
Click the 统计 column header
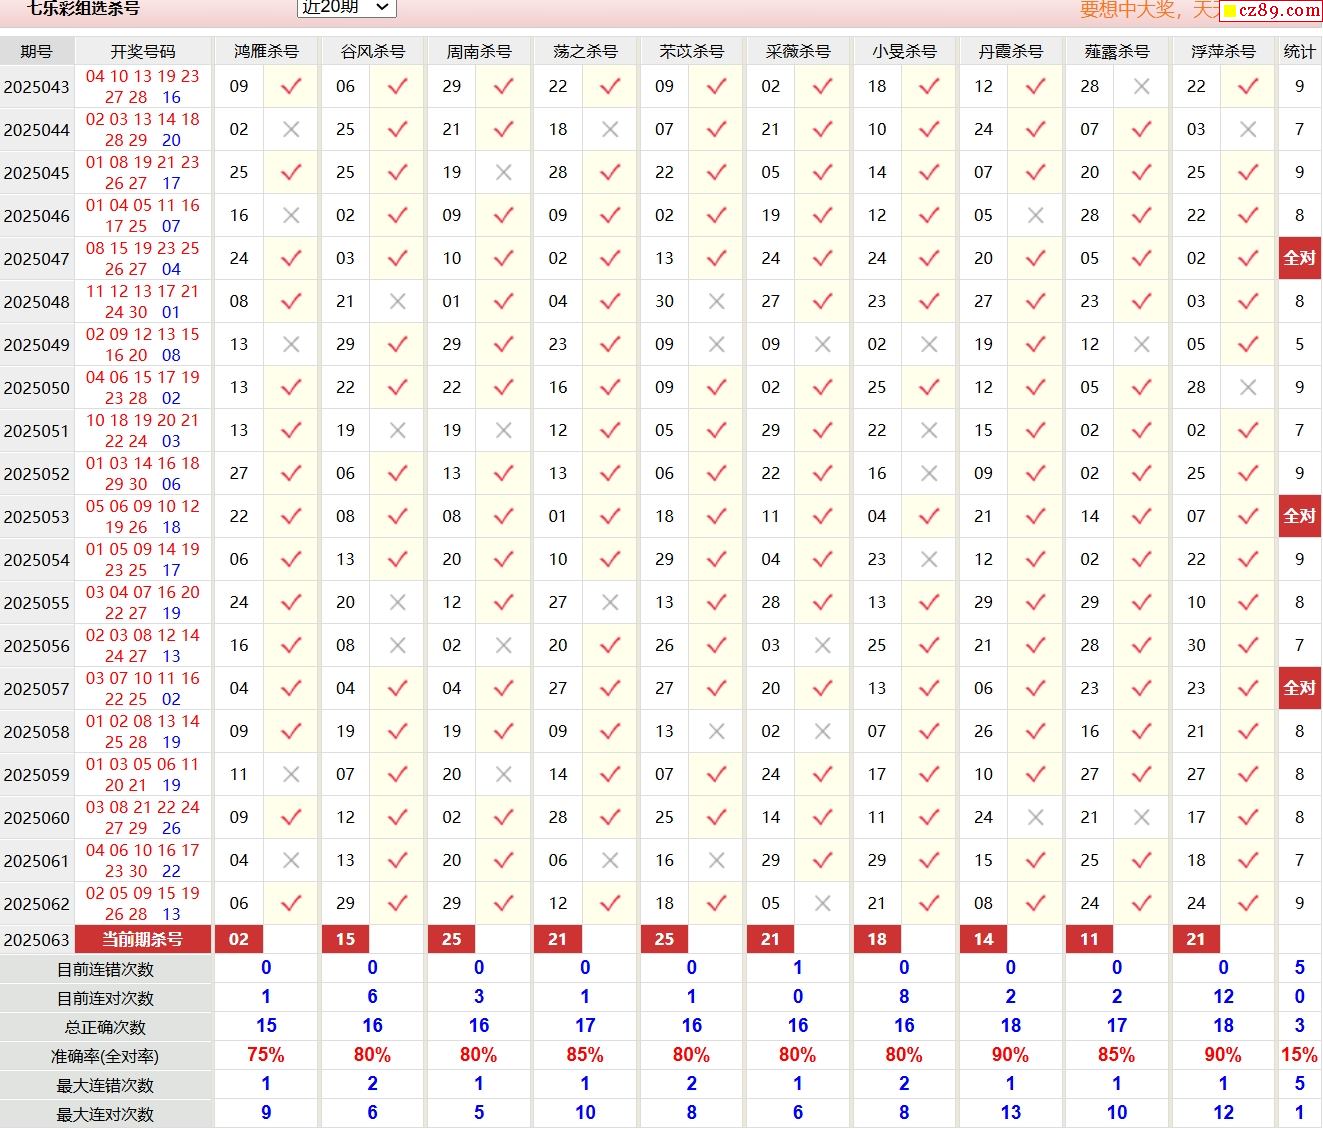click(1299, 51)
